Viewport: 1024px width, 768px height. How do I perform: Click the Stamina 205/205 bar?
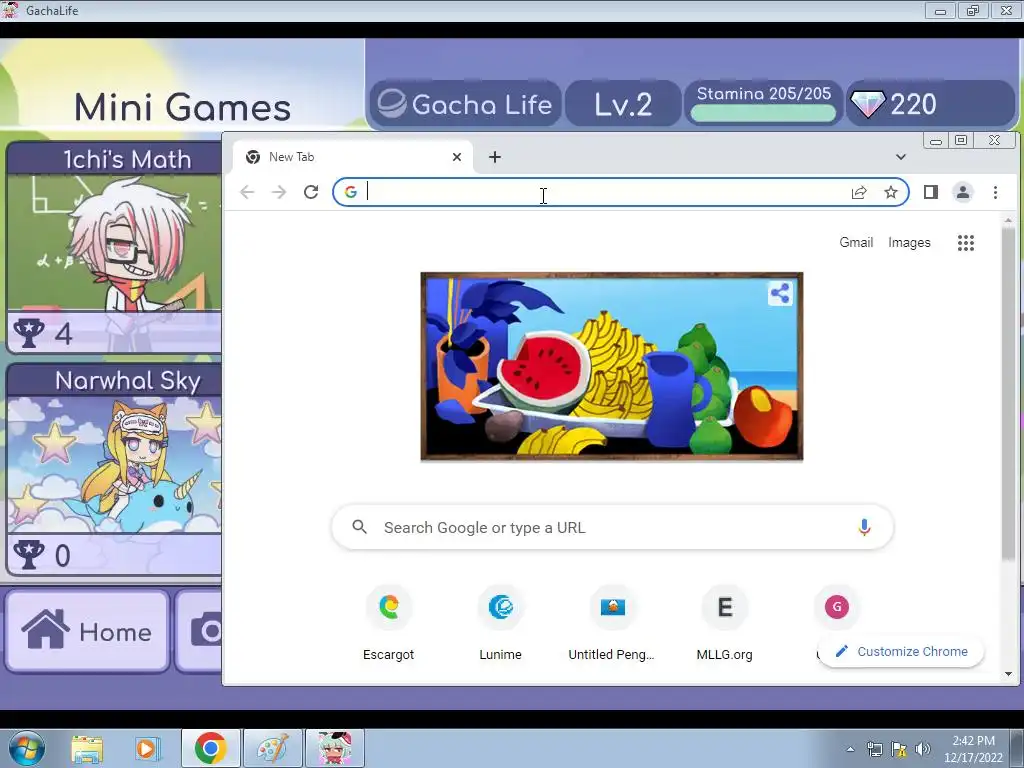click(x=763, y=104)
